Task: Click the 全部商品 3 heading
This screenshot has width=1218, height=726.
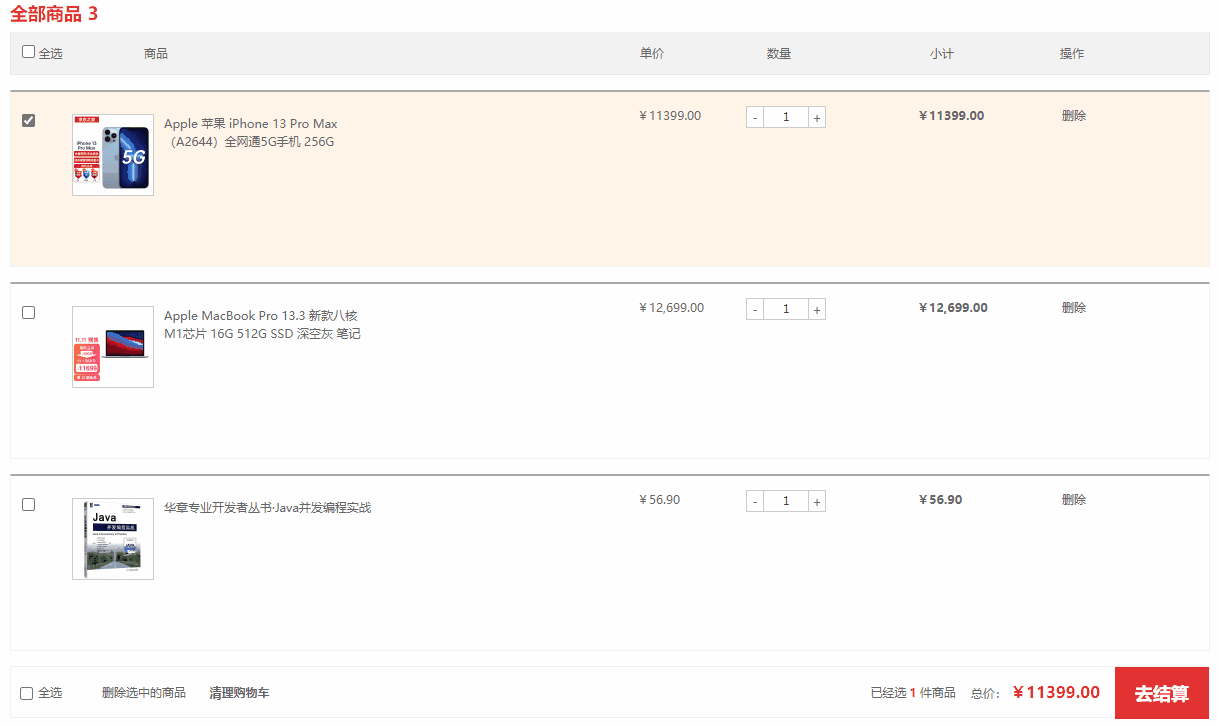Action: [x=54, y=14]
